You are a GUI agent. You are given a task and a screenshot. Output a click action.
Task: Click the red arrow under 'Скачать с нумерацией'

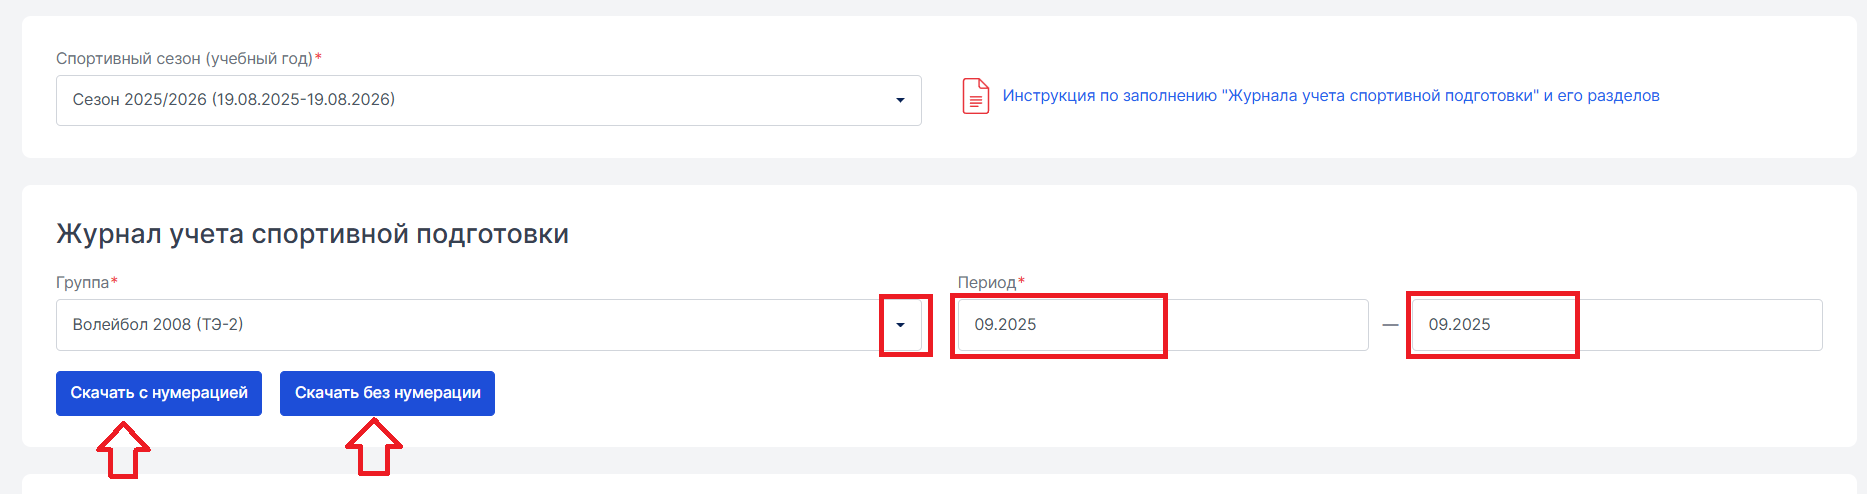coord(123,450)
